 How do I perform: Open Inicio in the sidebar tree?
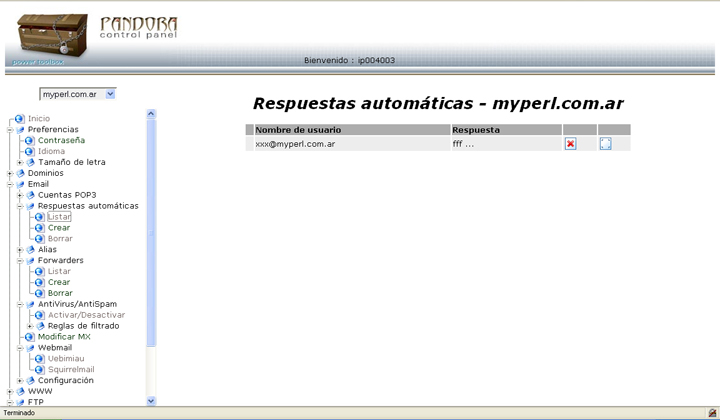coord(38,118)
